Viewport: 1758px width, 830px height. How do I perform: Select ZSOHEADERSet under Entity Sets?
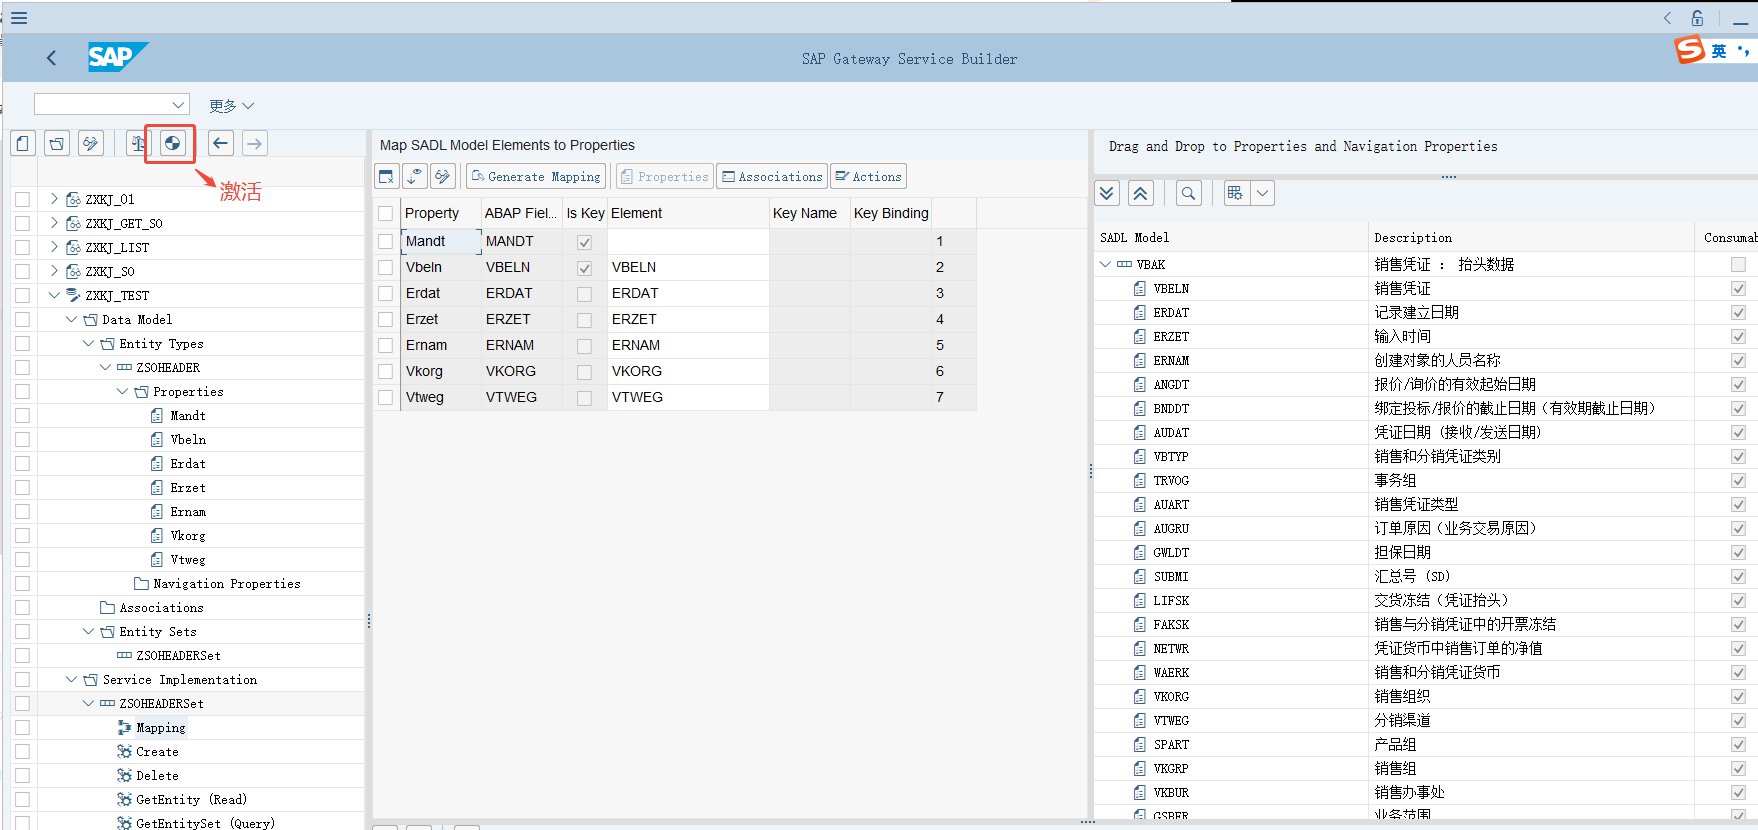pos(178,655)
